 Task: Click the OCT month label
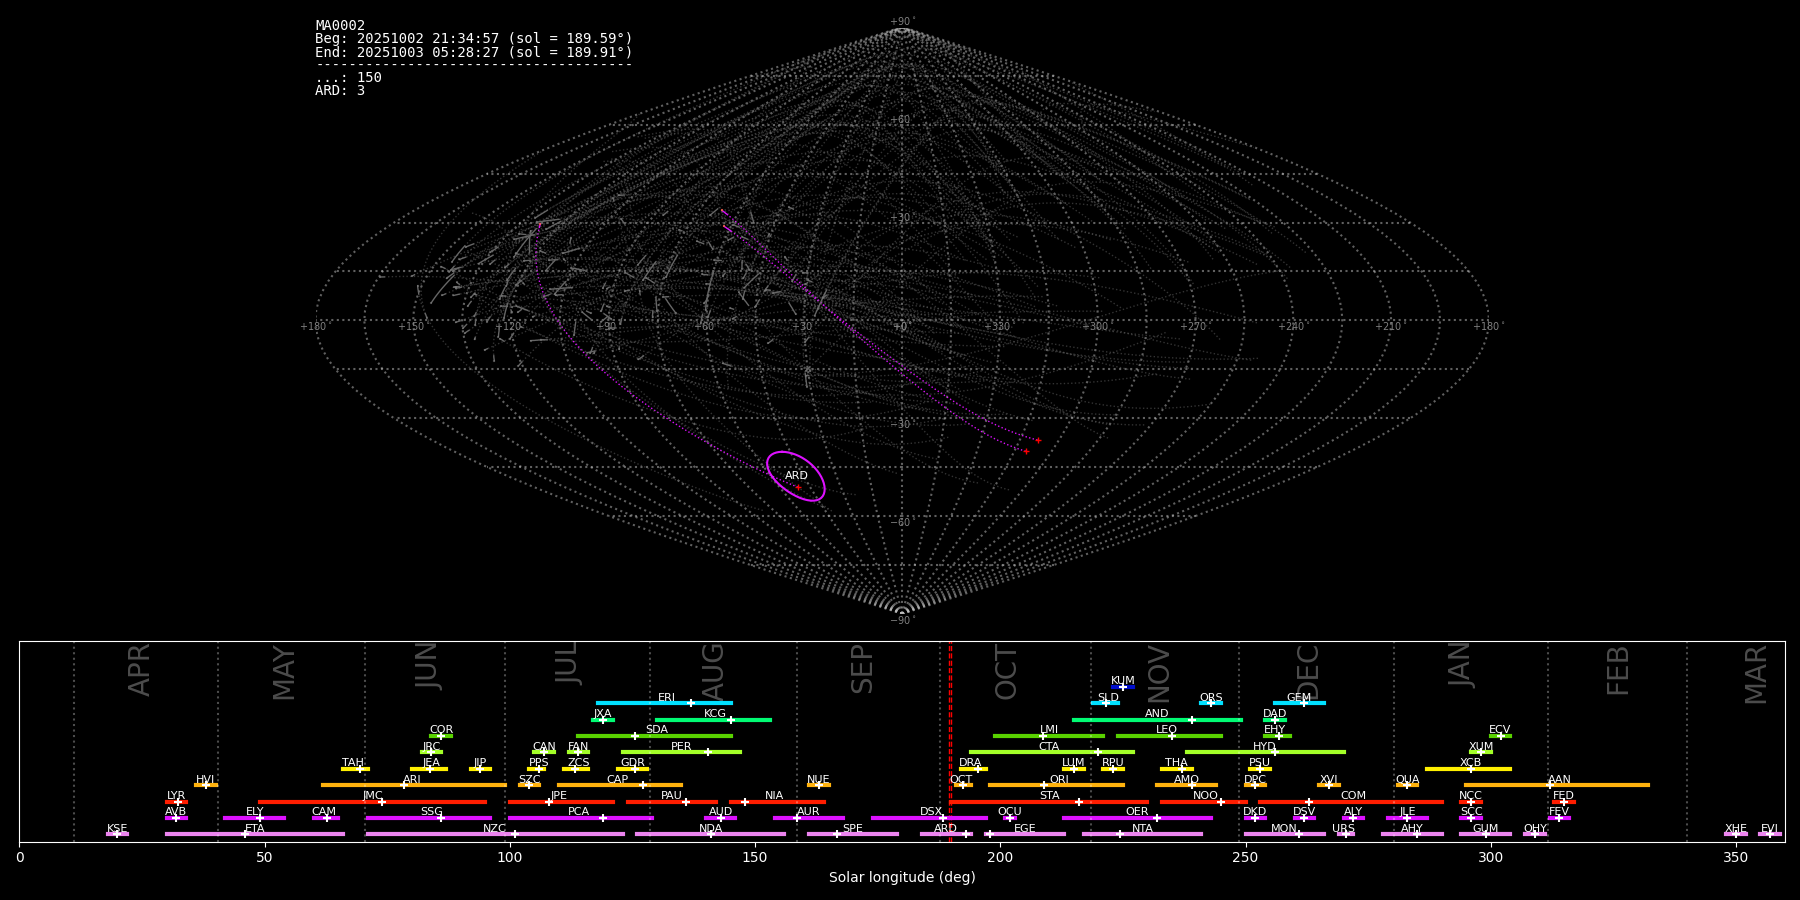pyautogui.click(x=1006, y=672)
